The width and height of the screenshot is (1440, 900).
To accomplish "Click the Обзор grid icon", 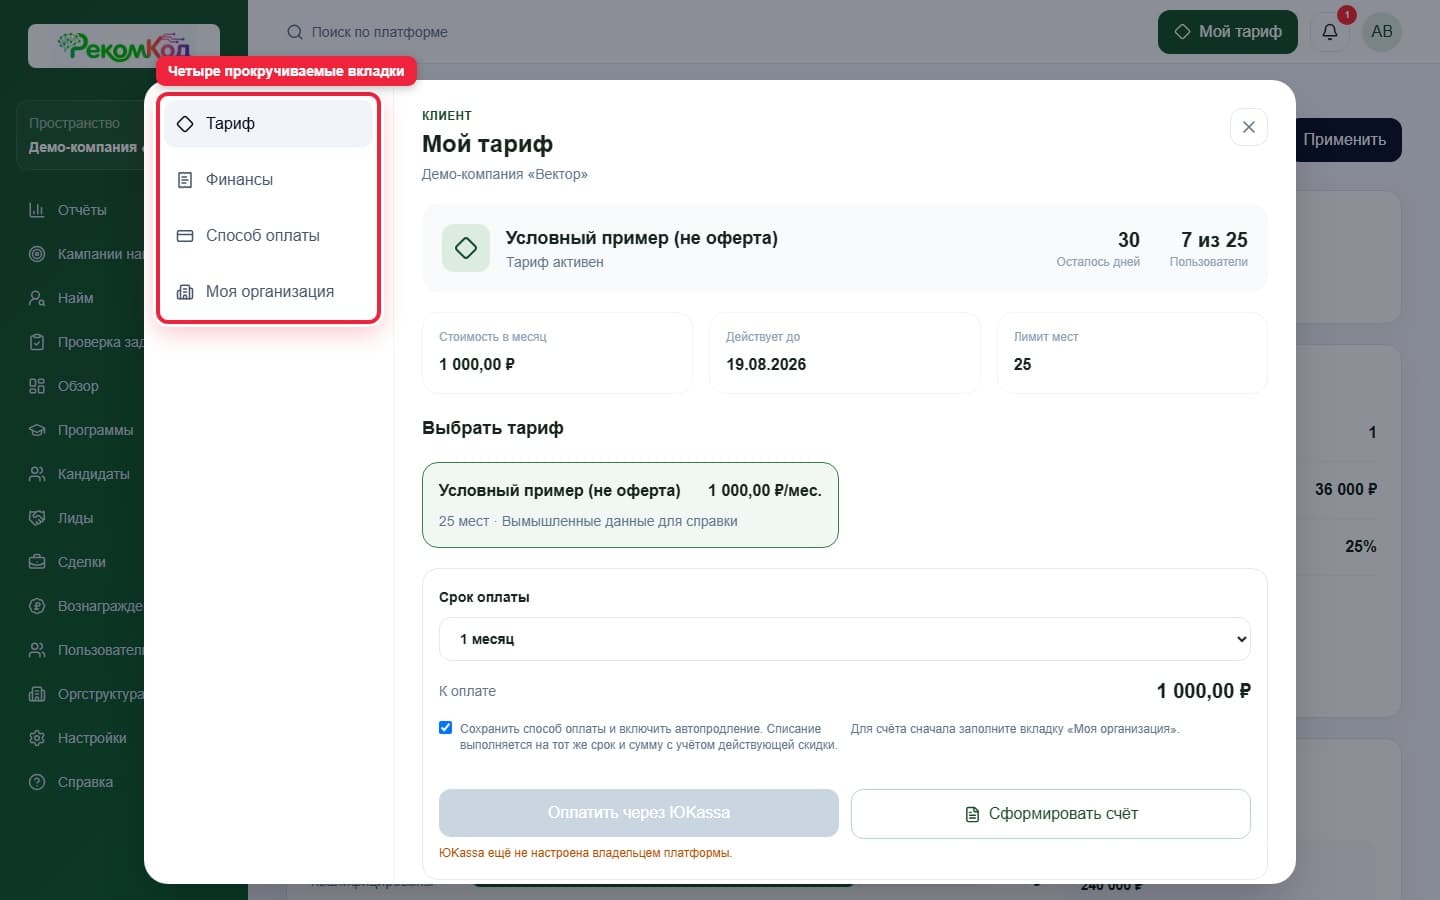I will [37, 386].
